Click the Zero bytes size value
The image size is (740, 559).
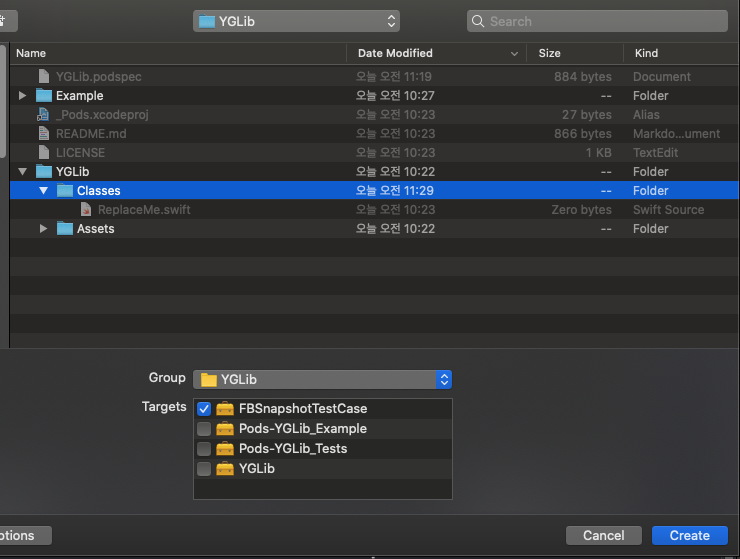tap(581, 210)
